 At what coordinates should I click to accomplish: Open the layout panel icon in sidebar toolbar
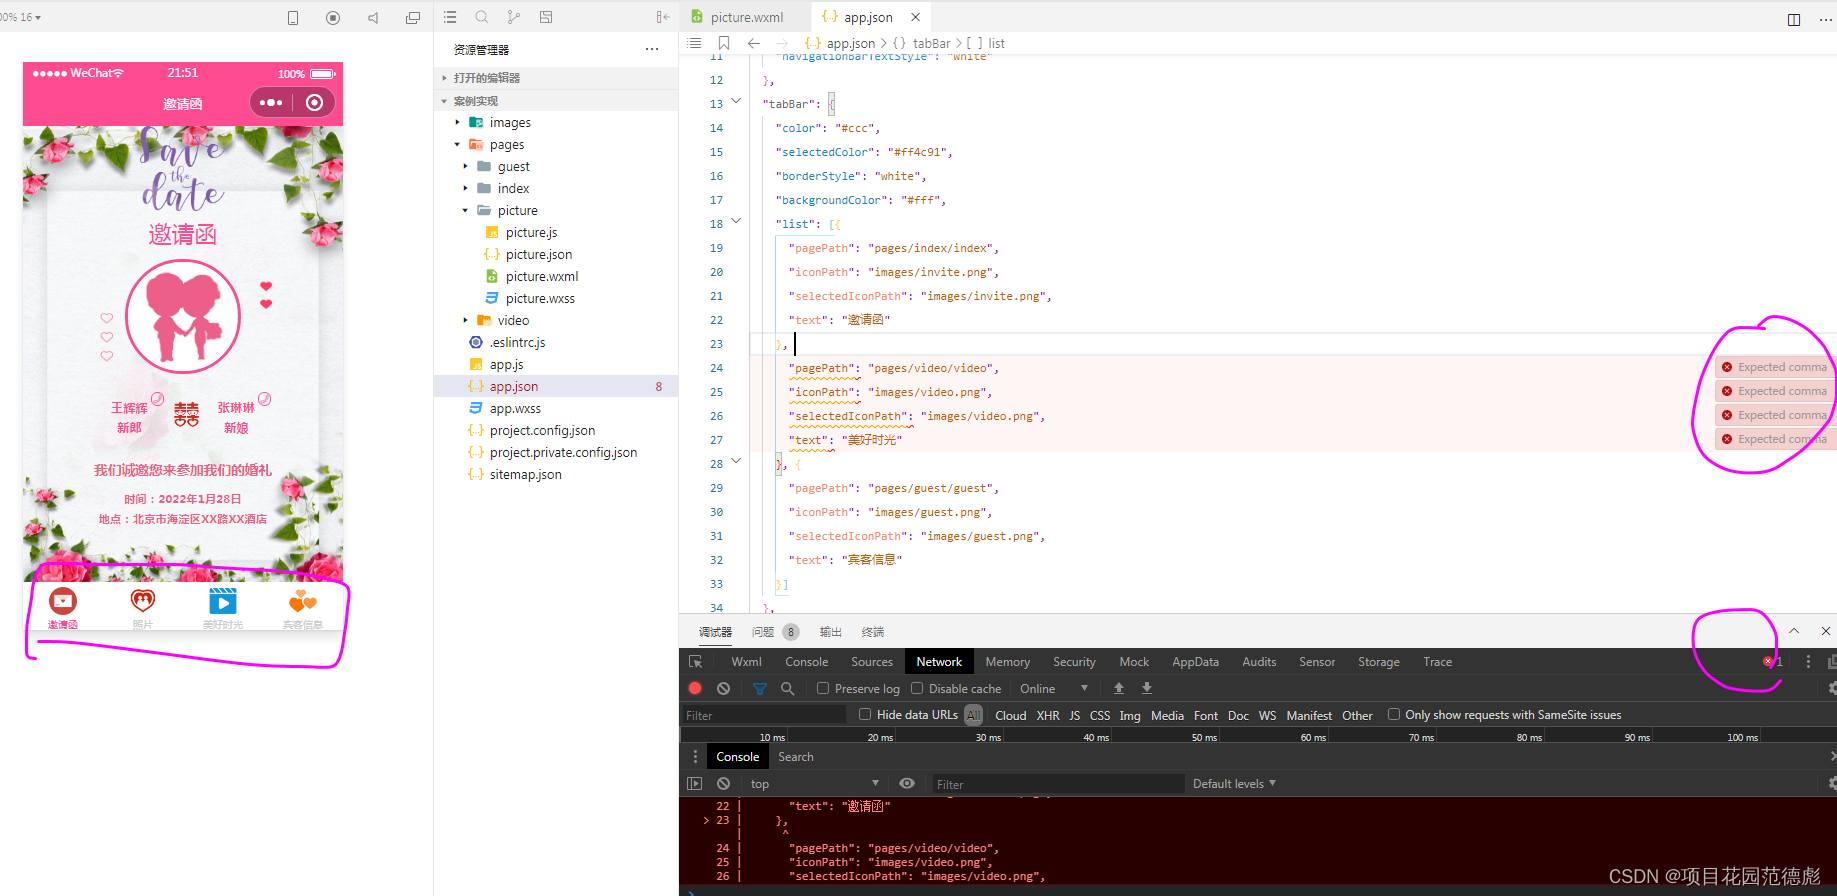(x=546, y=17)
